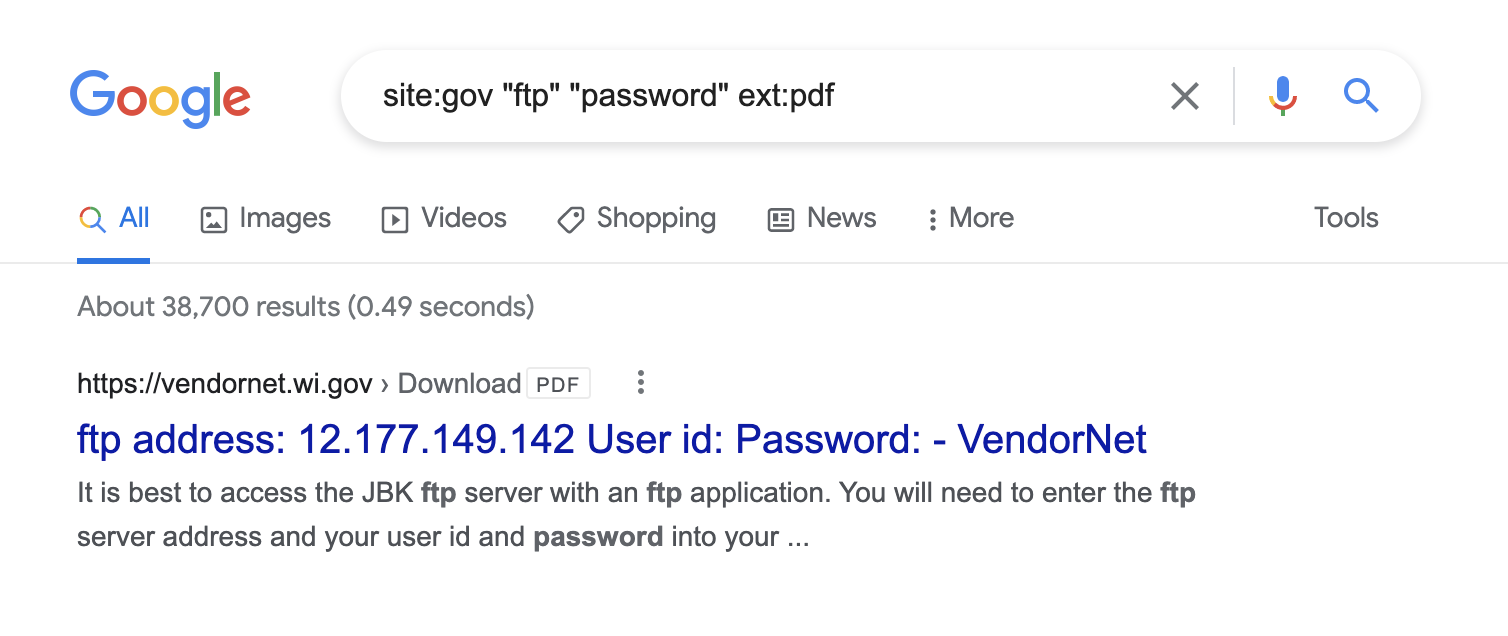The height and width of the screenshot is (636, 1508).
Task: Click the Shopping tab tag icon
Action: (571, 219)
